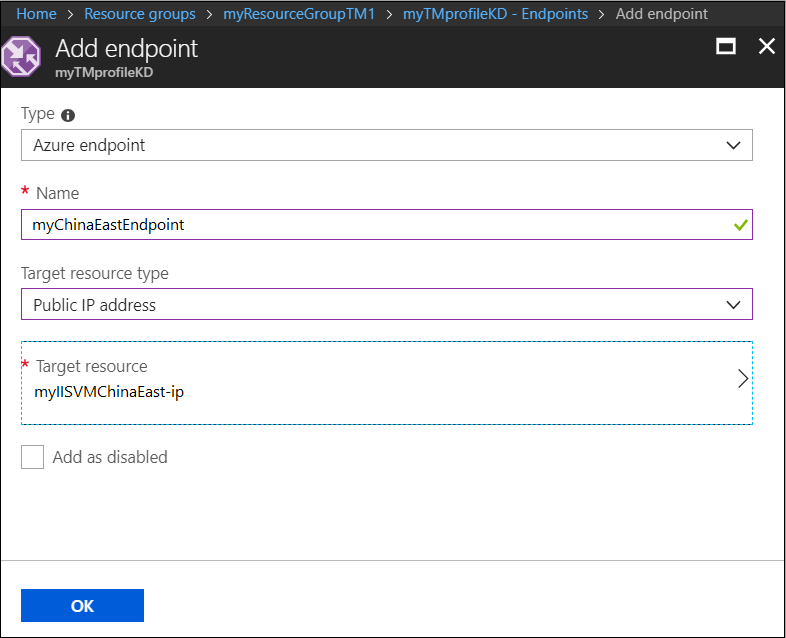Click the Type info icon

coord(68,115)
